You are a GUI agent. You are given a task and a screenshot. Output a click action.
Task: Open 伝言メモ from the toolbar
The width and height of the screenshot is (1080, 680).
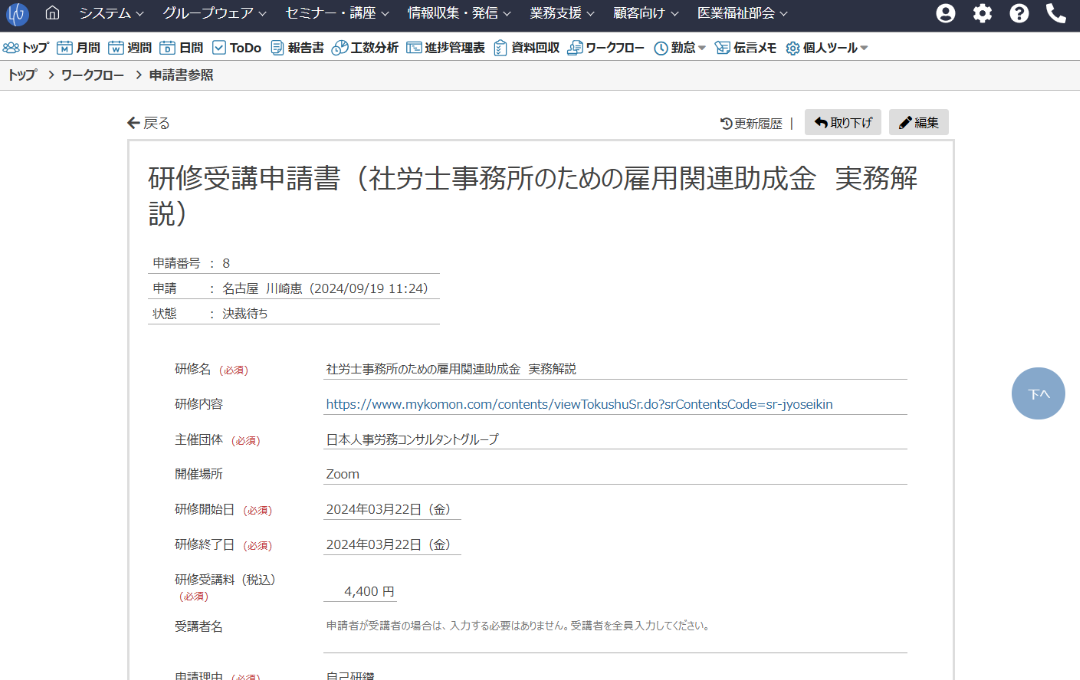coord(745,48)
